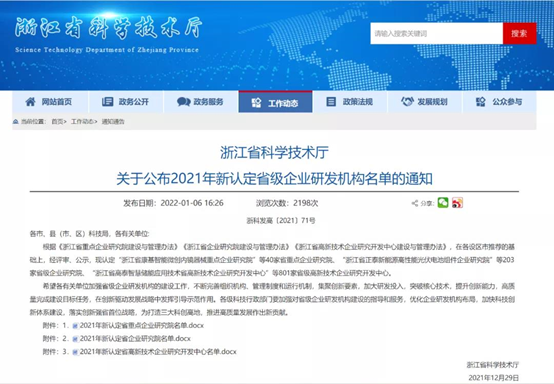Open the 省高新技术企业研究开发中心名单.docx attachment

158,351
